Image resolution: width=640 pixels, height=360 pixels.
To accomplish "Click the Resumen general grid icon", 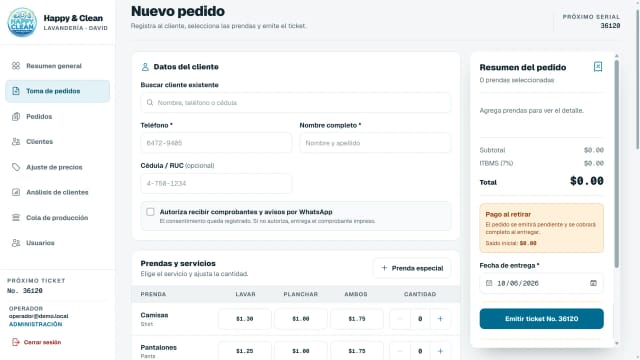I will (16, 66).
